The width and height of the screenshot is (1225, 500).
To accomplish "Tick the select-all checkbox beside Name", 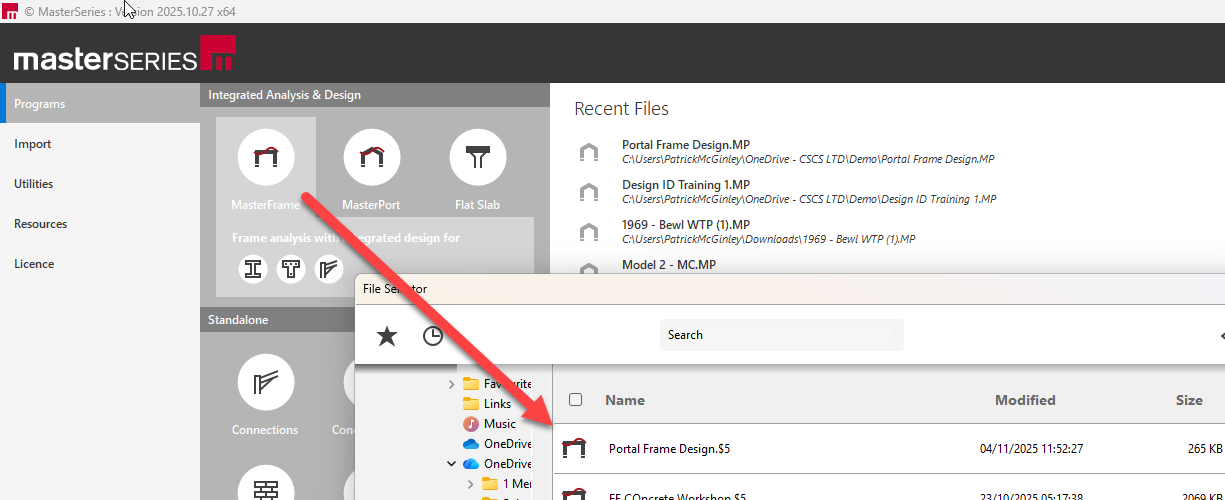I will pos(575,400).
